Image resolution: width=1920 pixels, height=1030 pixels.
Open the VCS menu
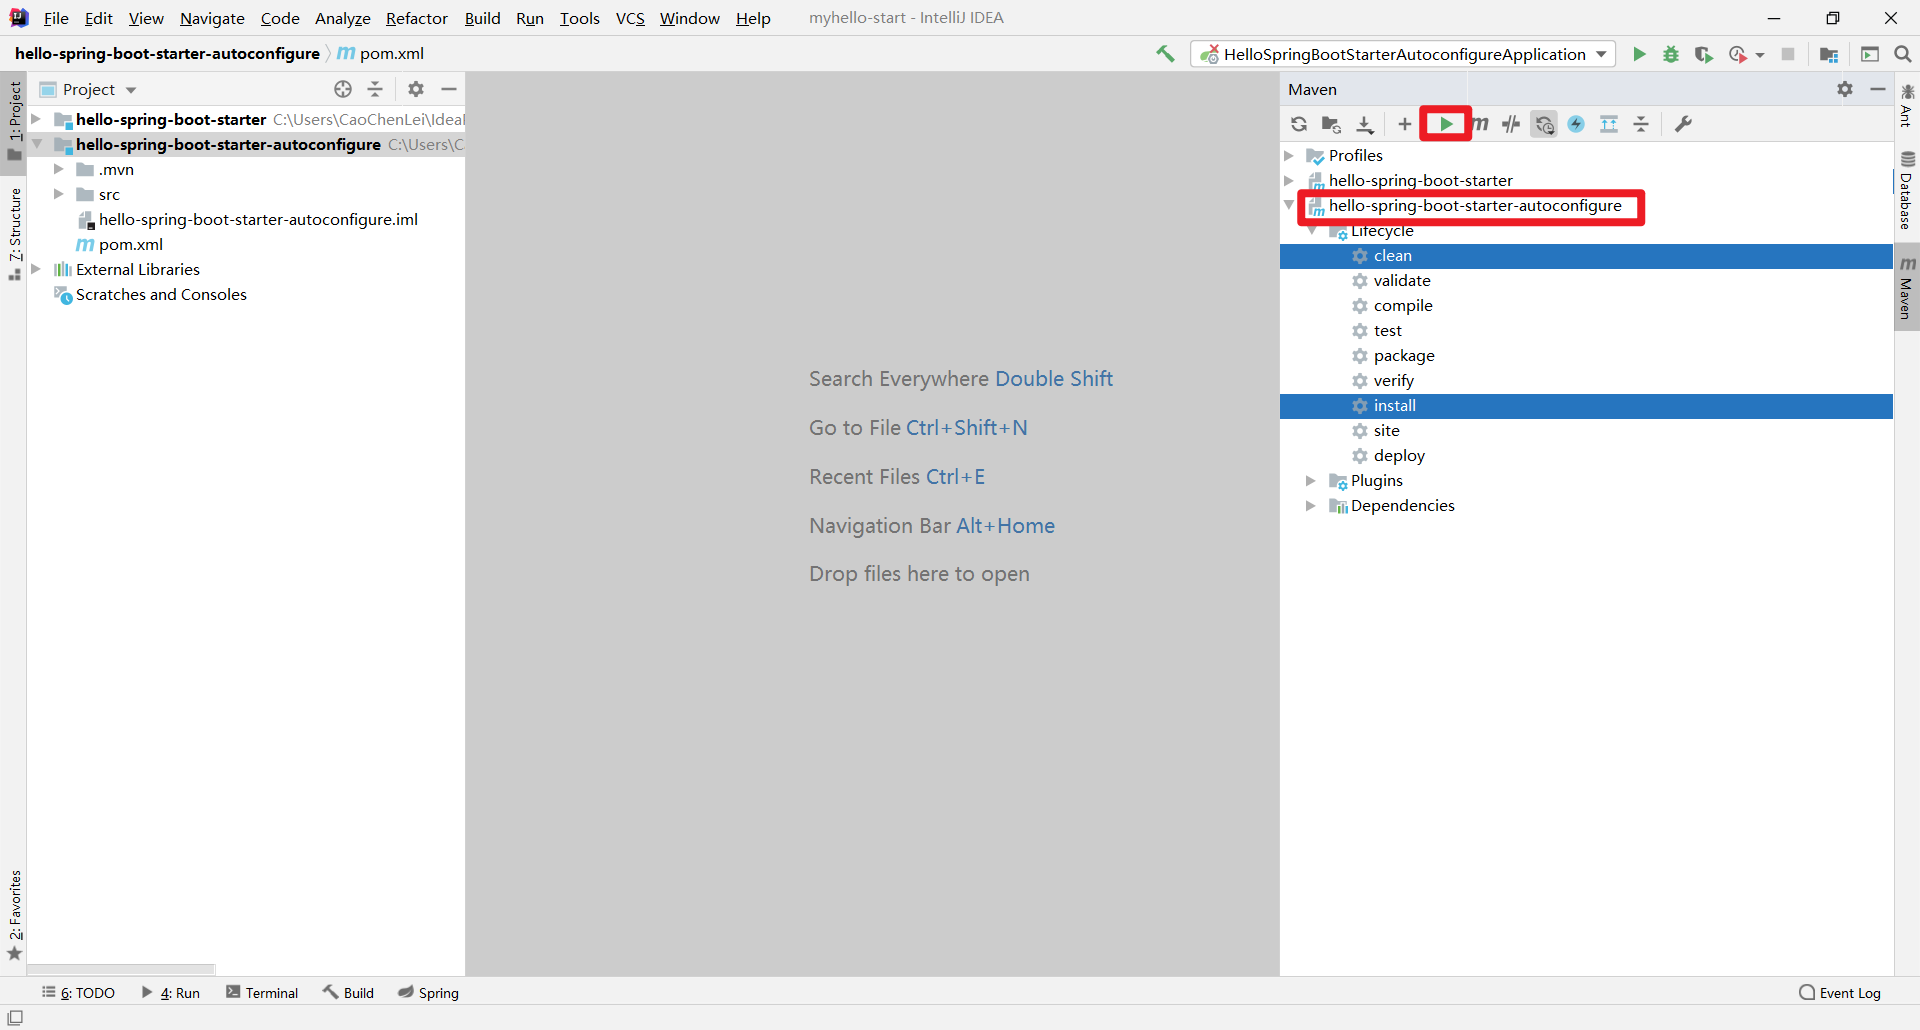click(630, 18)
